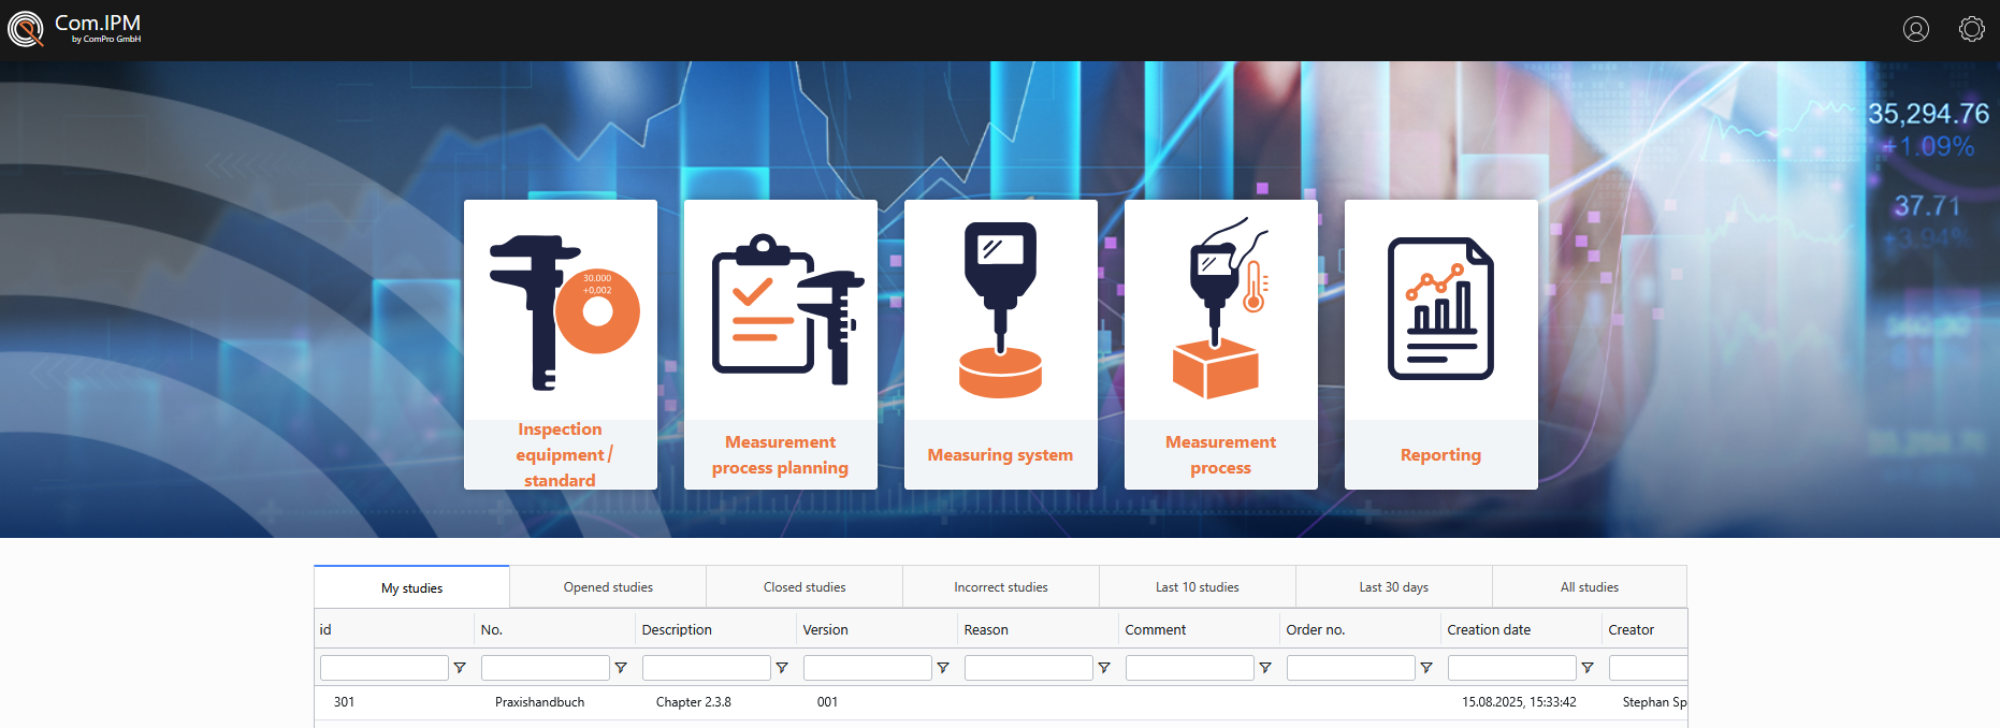Select the Praxishandbuch study row 301

click(539, 702)
